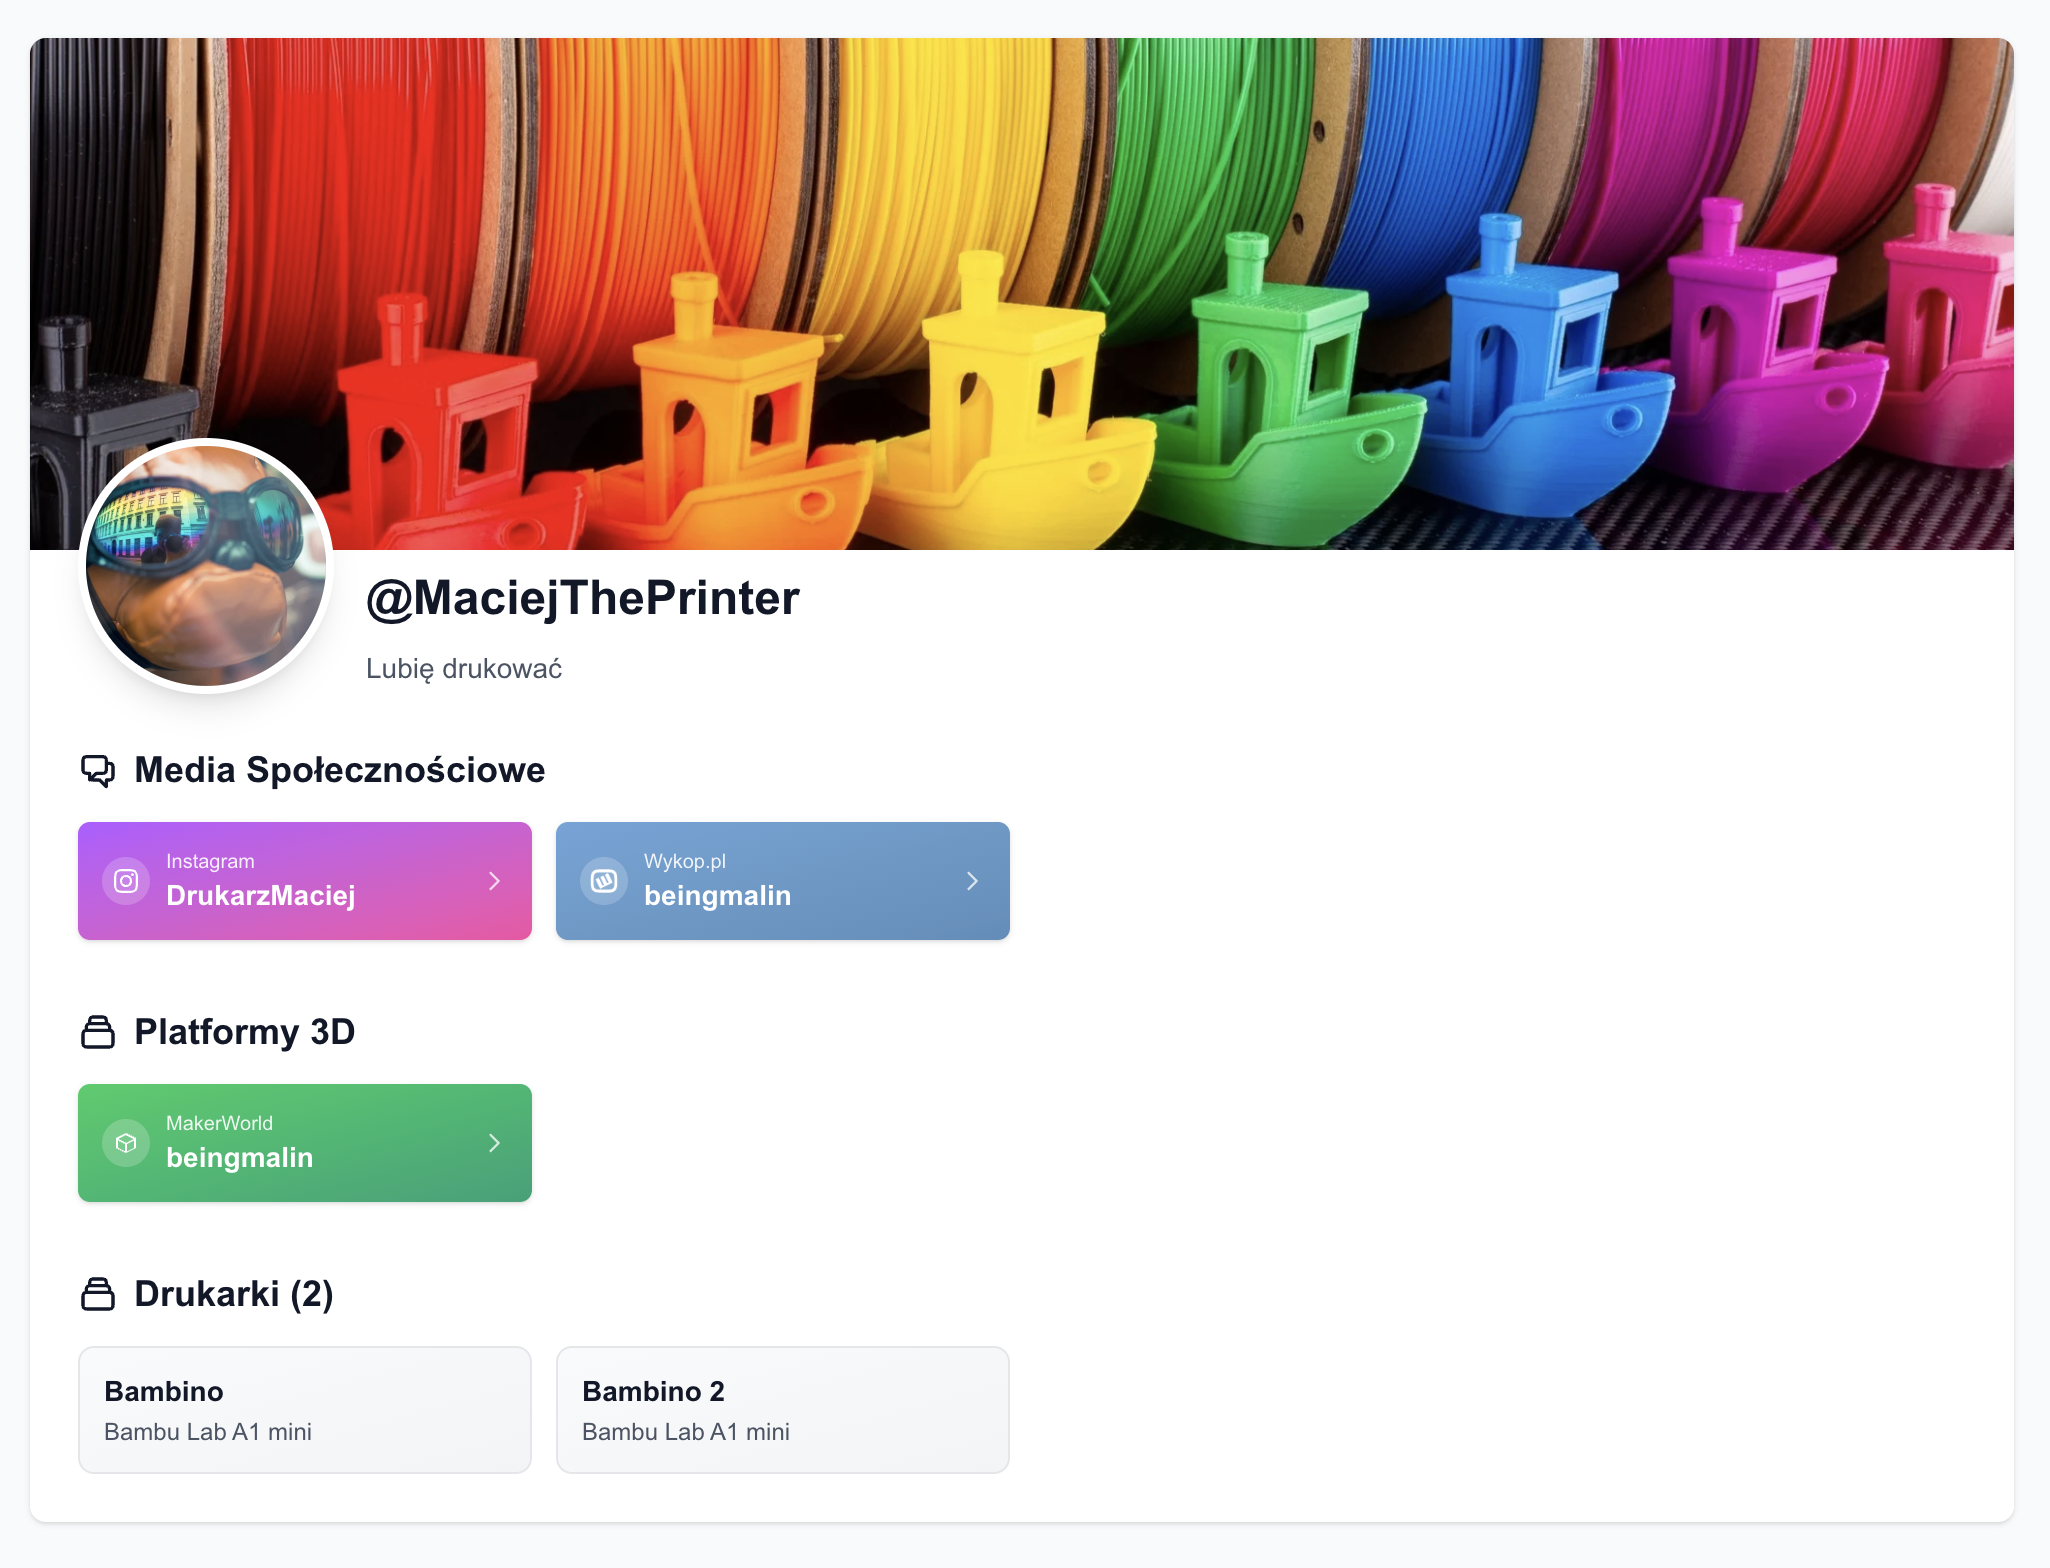Click the chevron arrow on Instagram card
2050x1568 pixels.
click(494, 881)
